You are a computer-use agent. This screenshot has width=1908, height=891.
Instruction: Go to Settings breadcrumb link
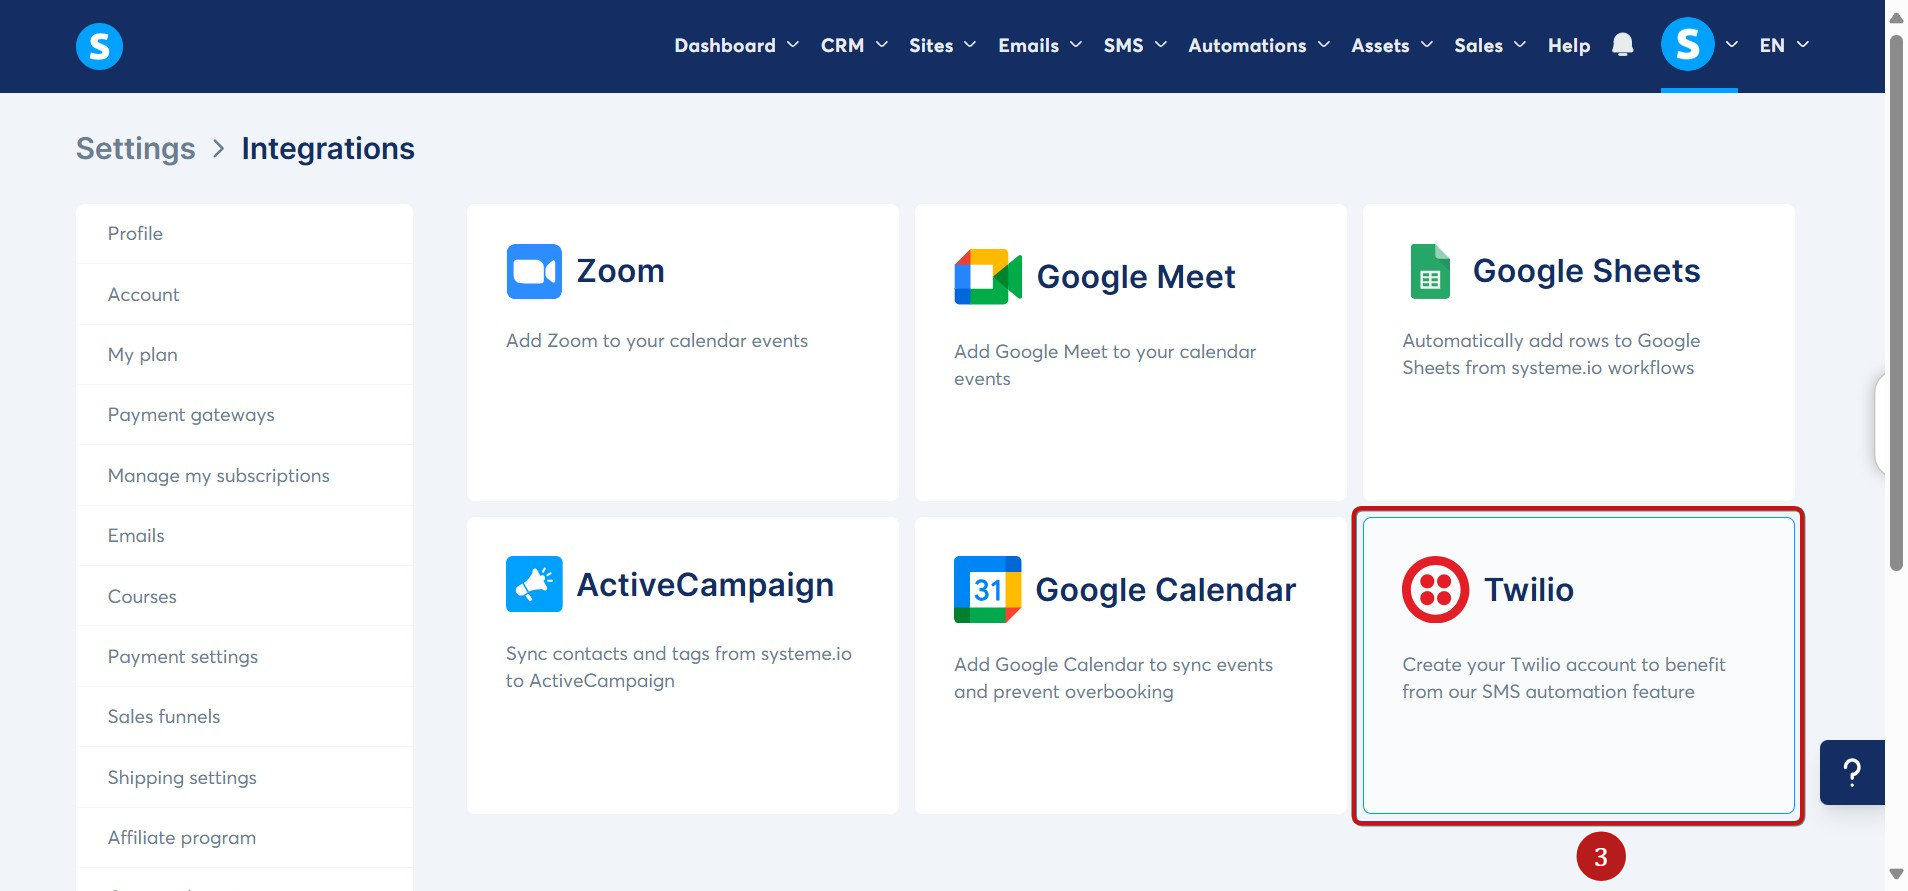coord(136,148)
